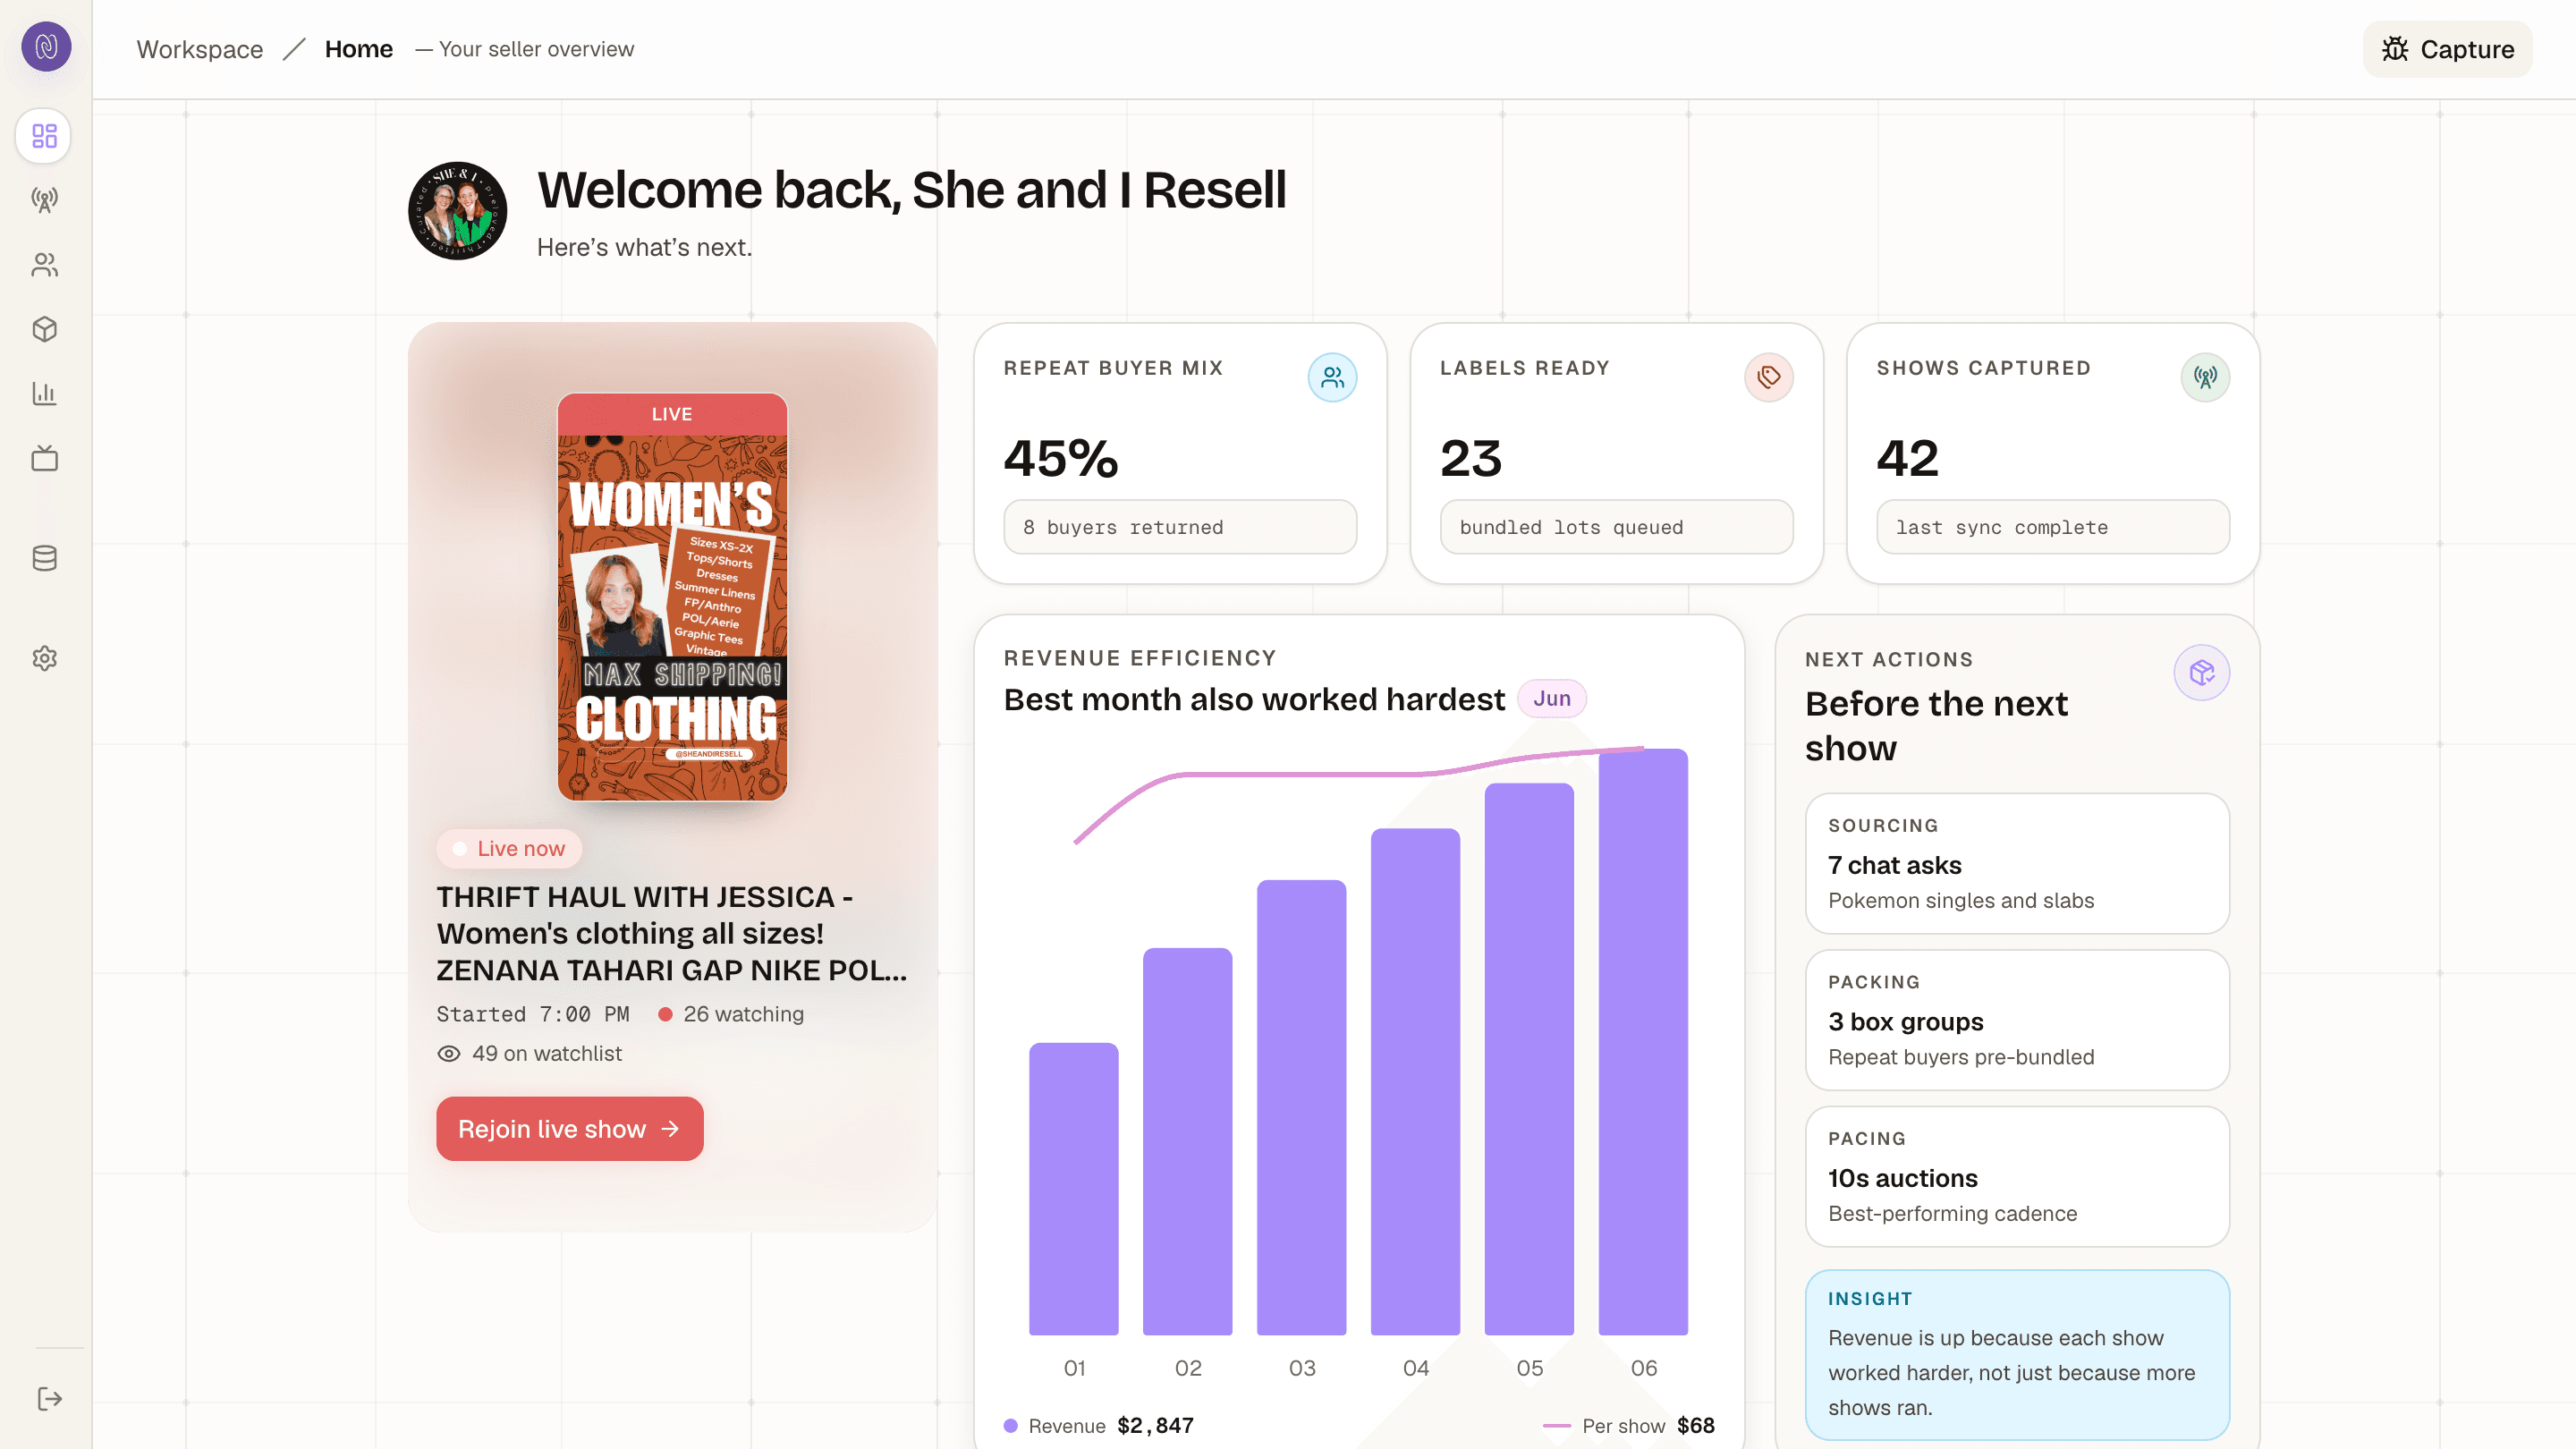The height and width of the screenshot is (1449, 2576).
Task: Open the database icon in sidebar
Action: (x=44, y=558)
